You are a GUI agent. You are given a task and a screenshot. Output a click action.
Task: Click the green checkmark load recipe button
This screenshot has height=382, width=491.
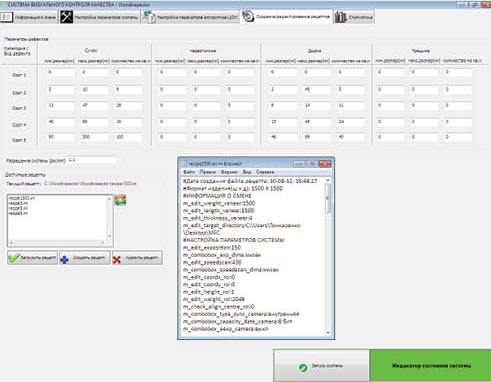click(32, 258)
